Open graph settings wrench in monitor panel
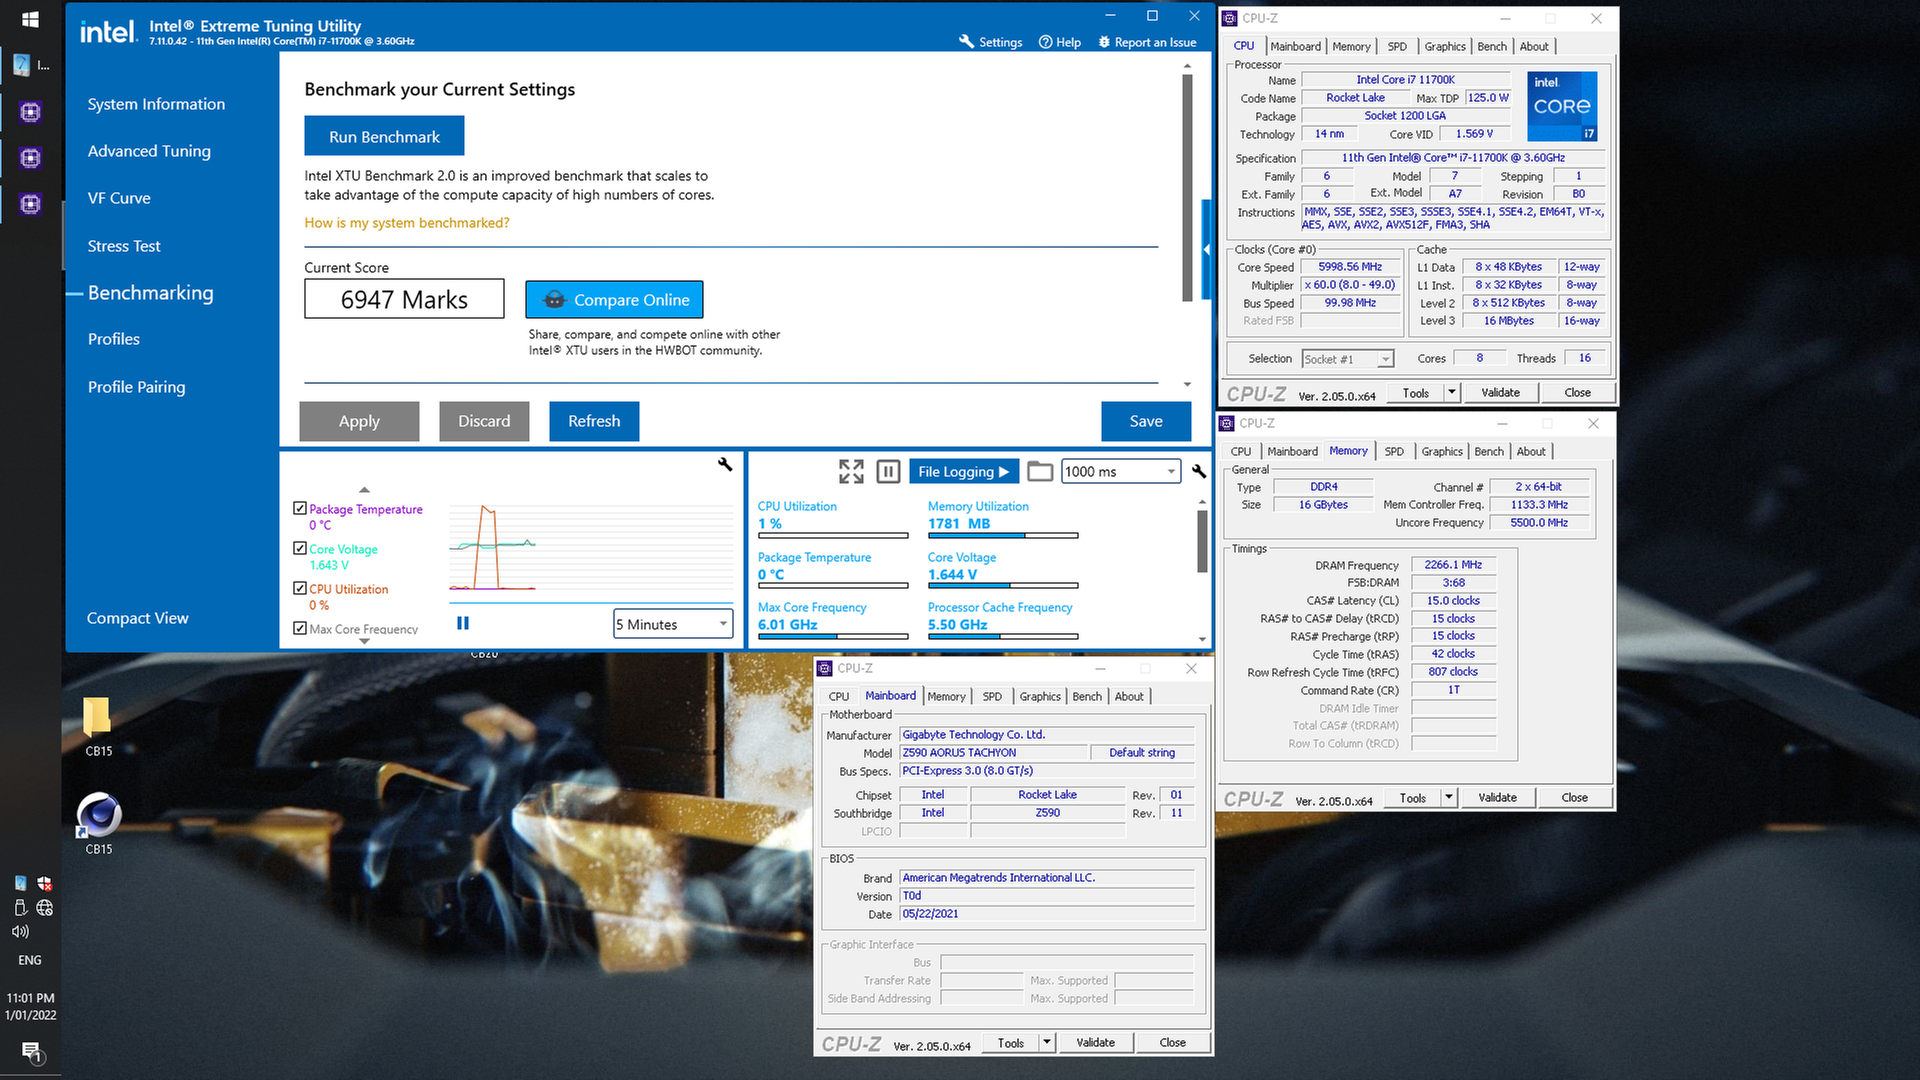The height and width of the screenshot is (1080, 1920). click(725, 464)
